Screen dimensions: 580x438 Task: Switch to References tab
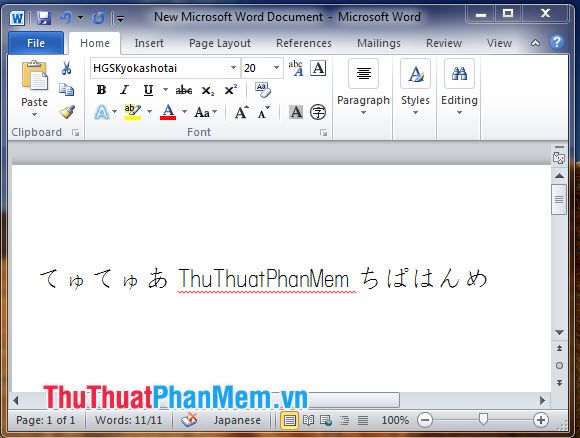[304, 43]
